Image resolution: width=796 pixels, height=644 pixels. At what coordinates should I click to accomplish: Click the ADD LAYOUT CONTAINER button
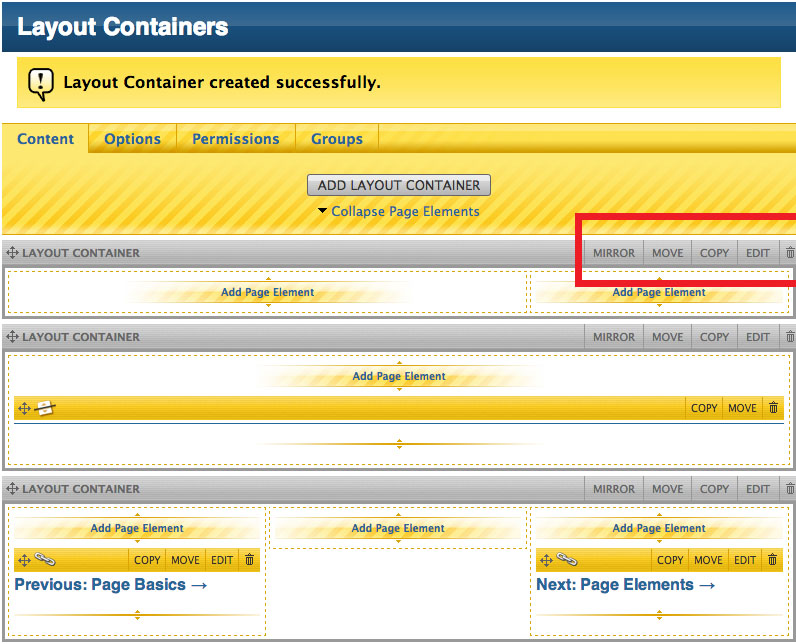pyautogui.click(x=399, y=185)
